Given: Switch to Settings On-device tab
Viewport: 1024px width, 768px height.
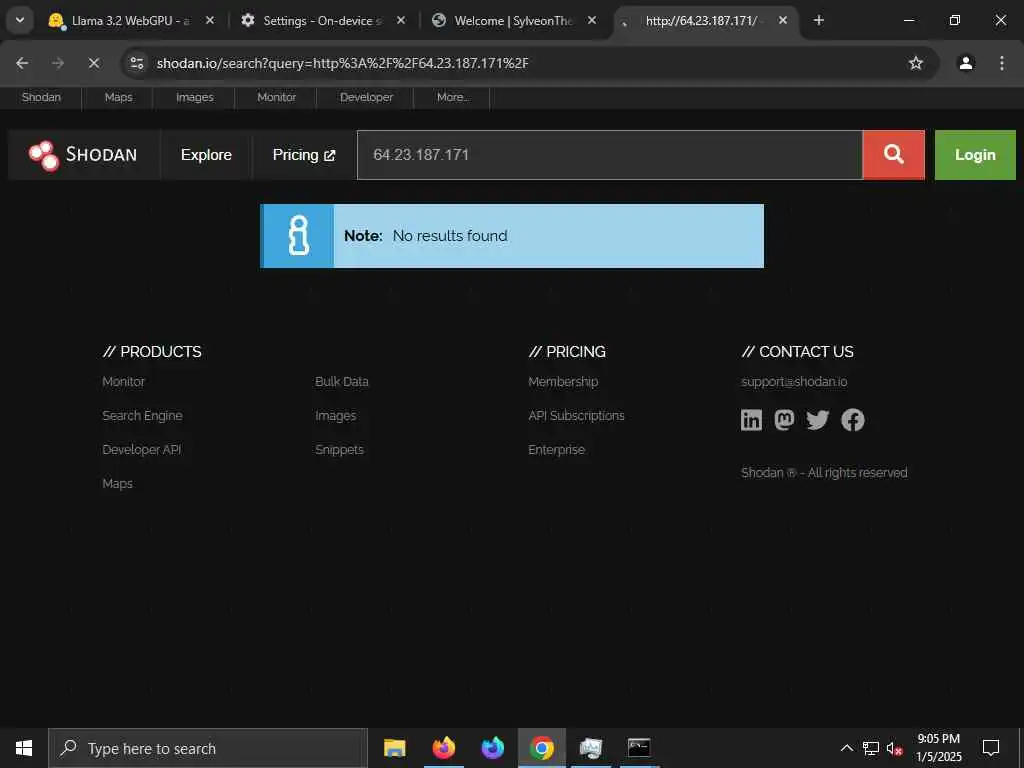Looking at the screenshot, I should 322,20.
